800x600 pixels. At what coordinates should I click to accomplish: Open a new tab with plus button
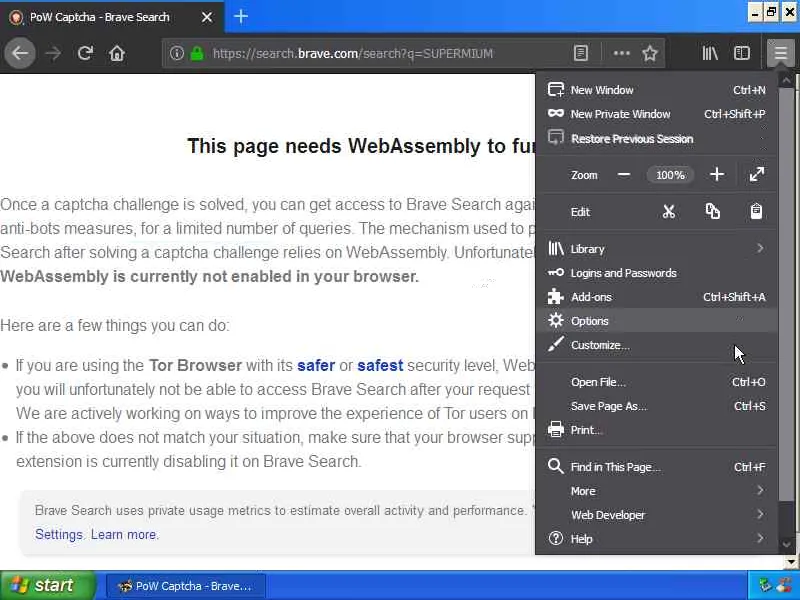pyautogui.click(x=241, y=17)
